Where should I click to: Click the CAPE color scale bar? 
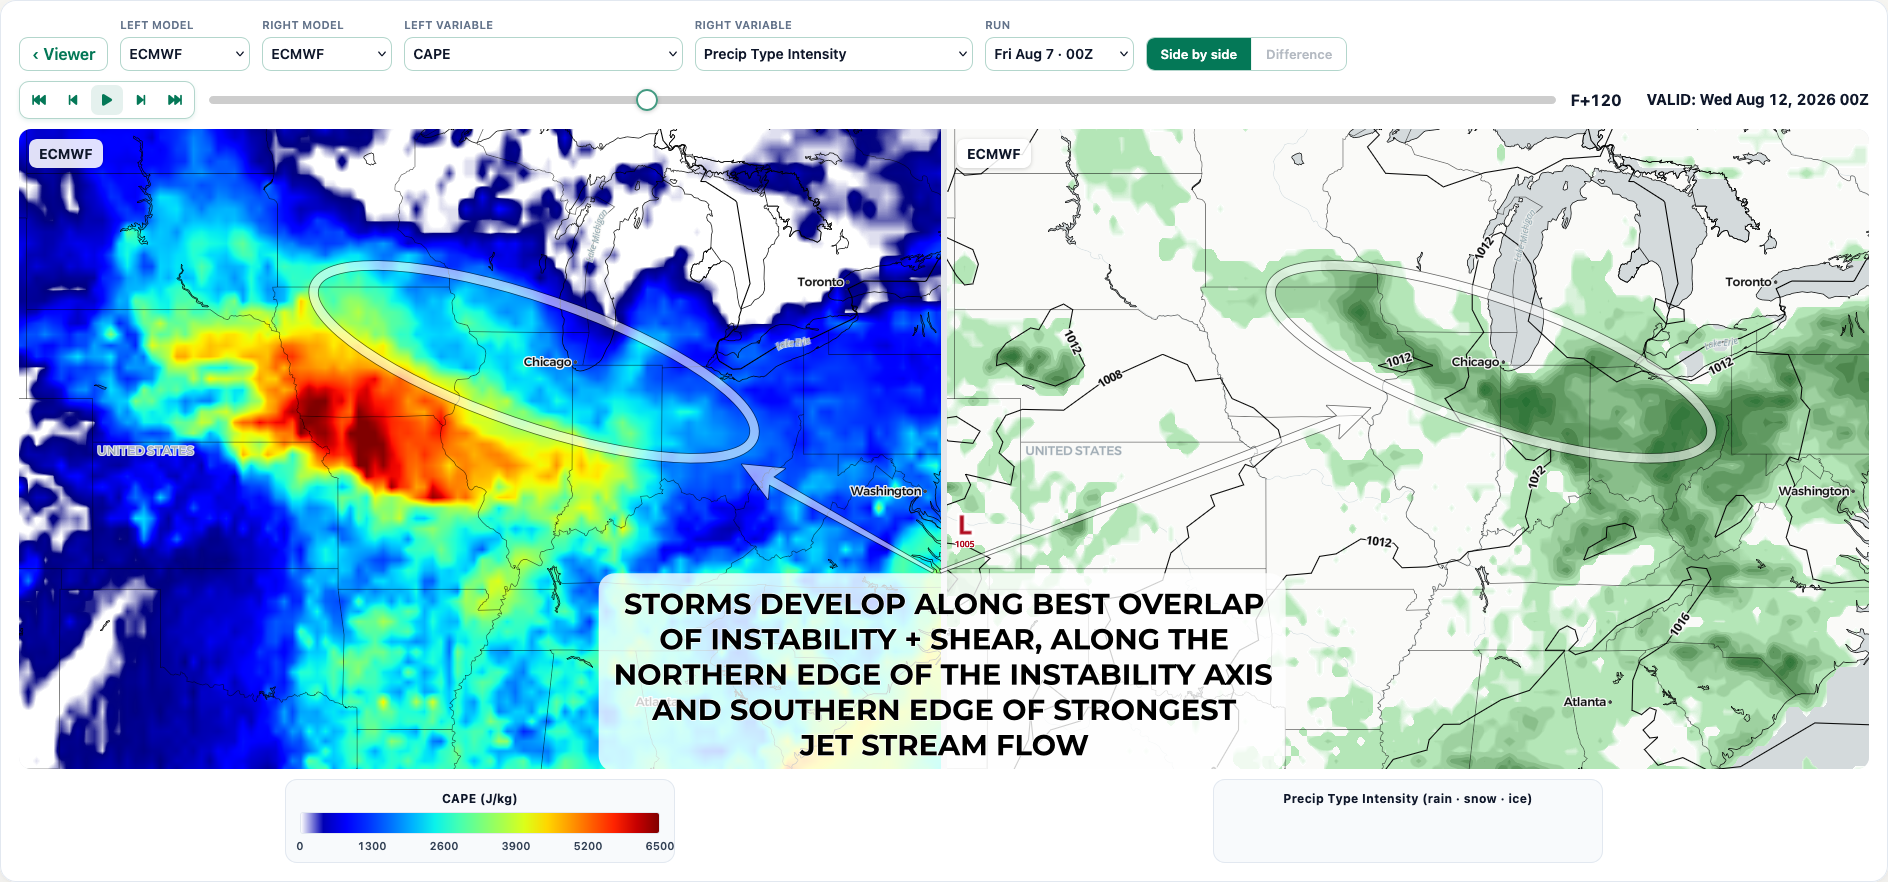click(x=480, y=823)
